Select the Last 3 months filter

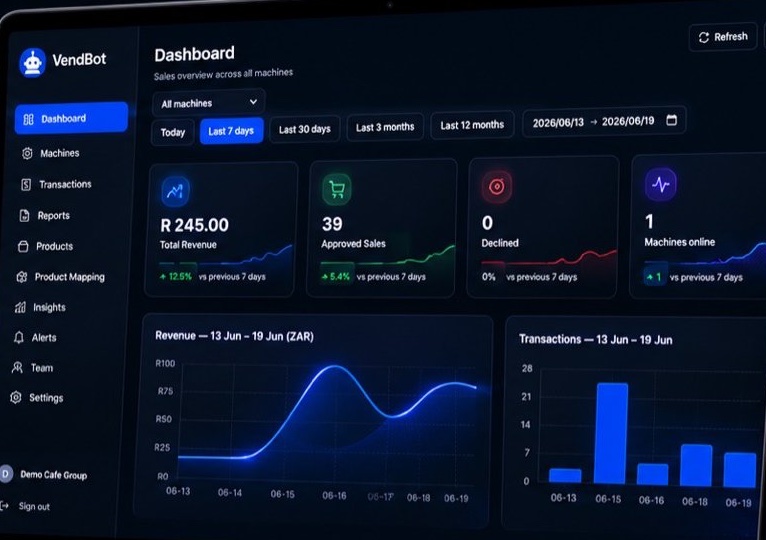(x=385, y=128)
